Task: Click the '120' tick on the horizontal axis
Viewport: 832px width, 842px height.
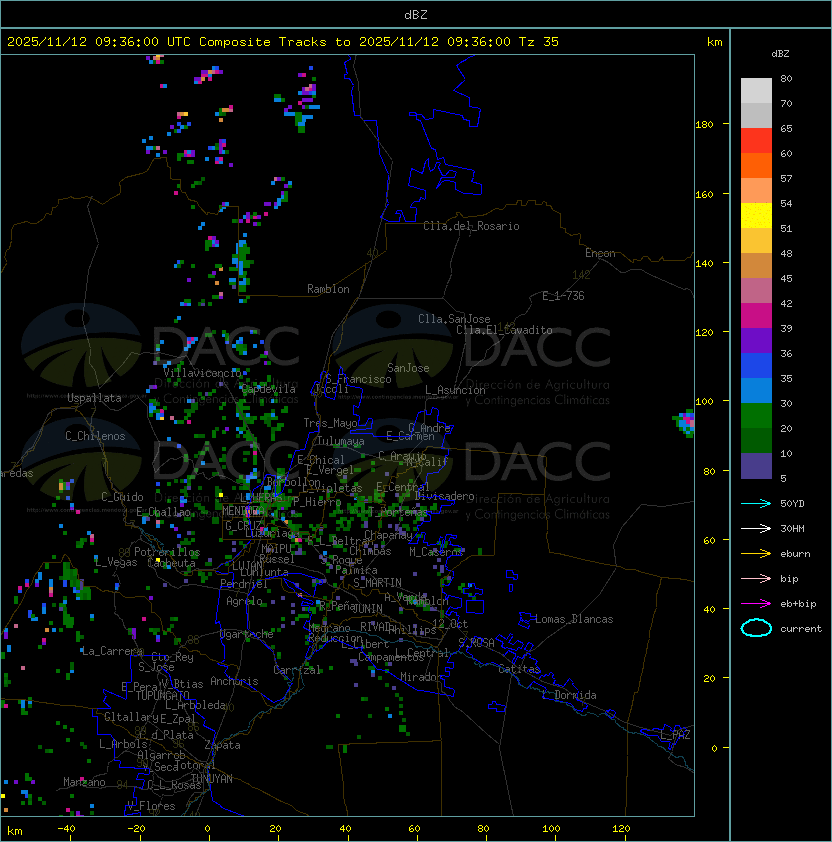Action: click(621, 829)
